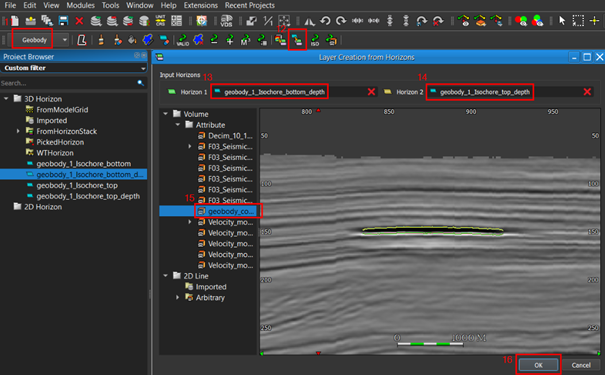The height and width of the screenshot is (375, 605).
Task: Click the search magnifier icon
Action: point(140,83)
